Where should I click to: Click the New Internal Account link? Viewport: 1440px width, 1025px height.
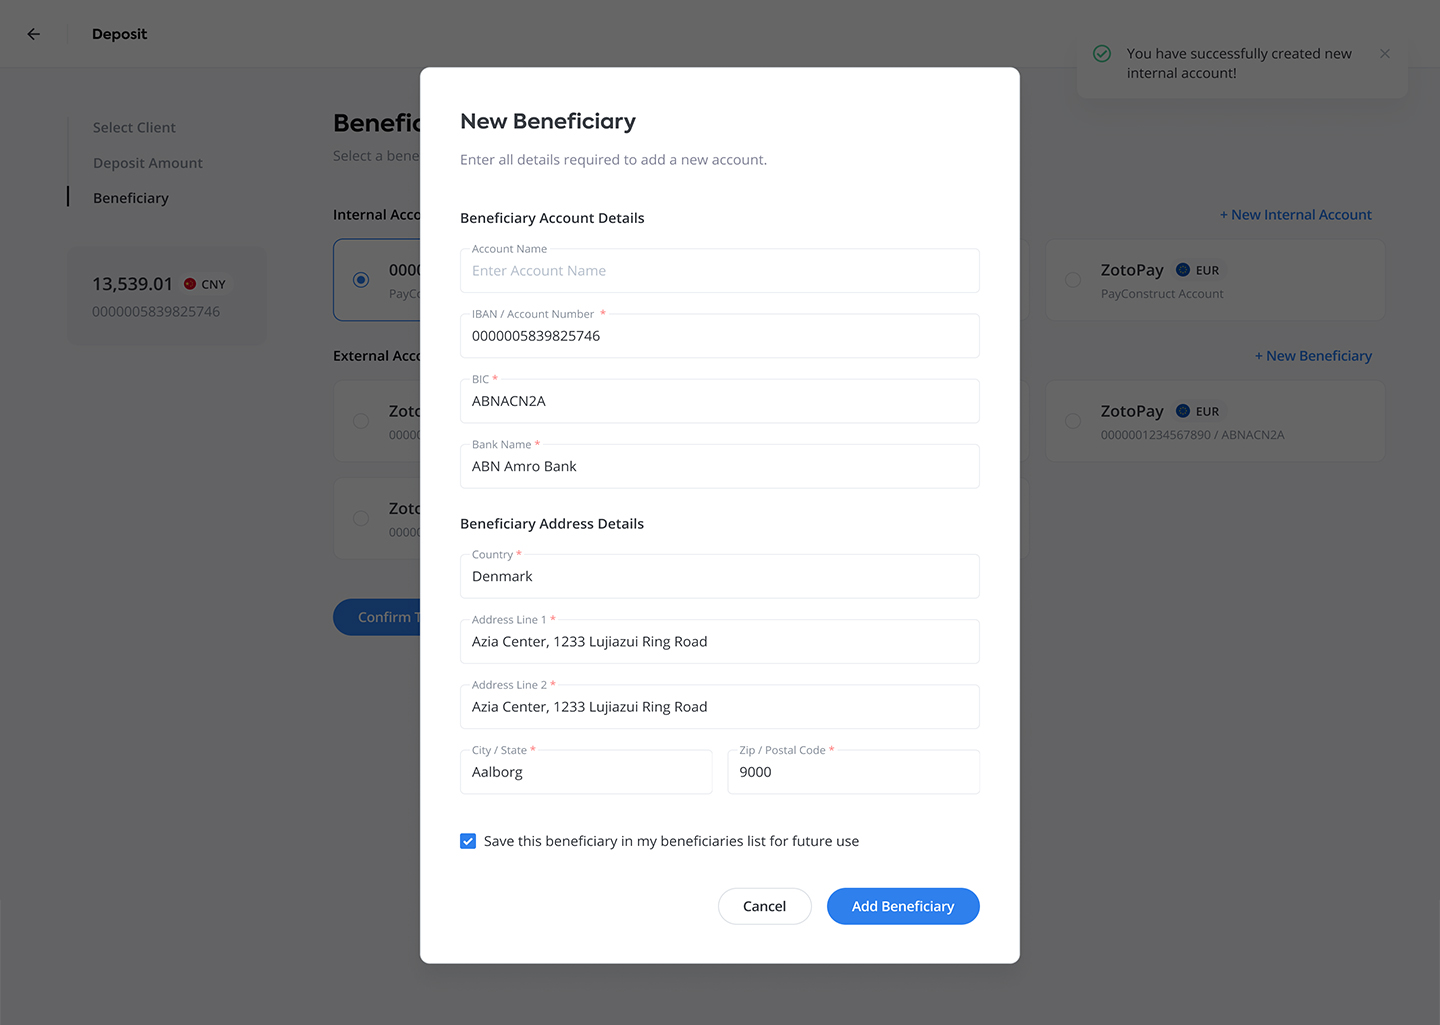(x=1296, y=215)
